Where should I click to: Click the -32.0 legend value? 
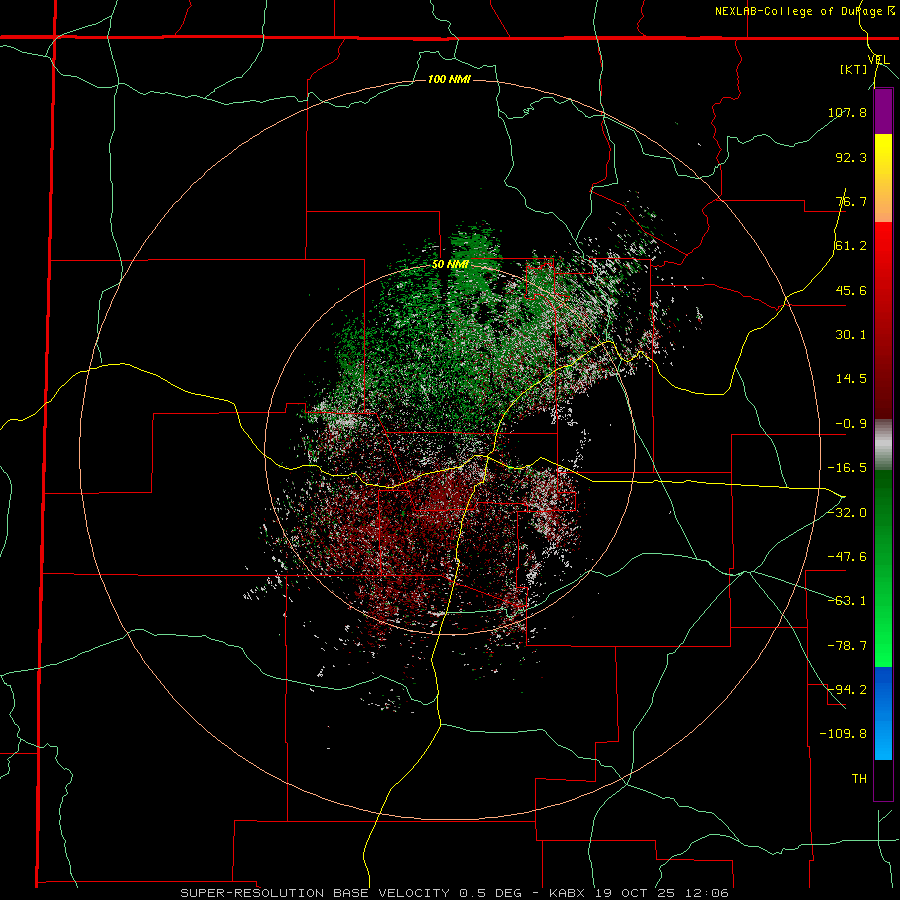847,513
